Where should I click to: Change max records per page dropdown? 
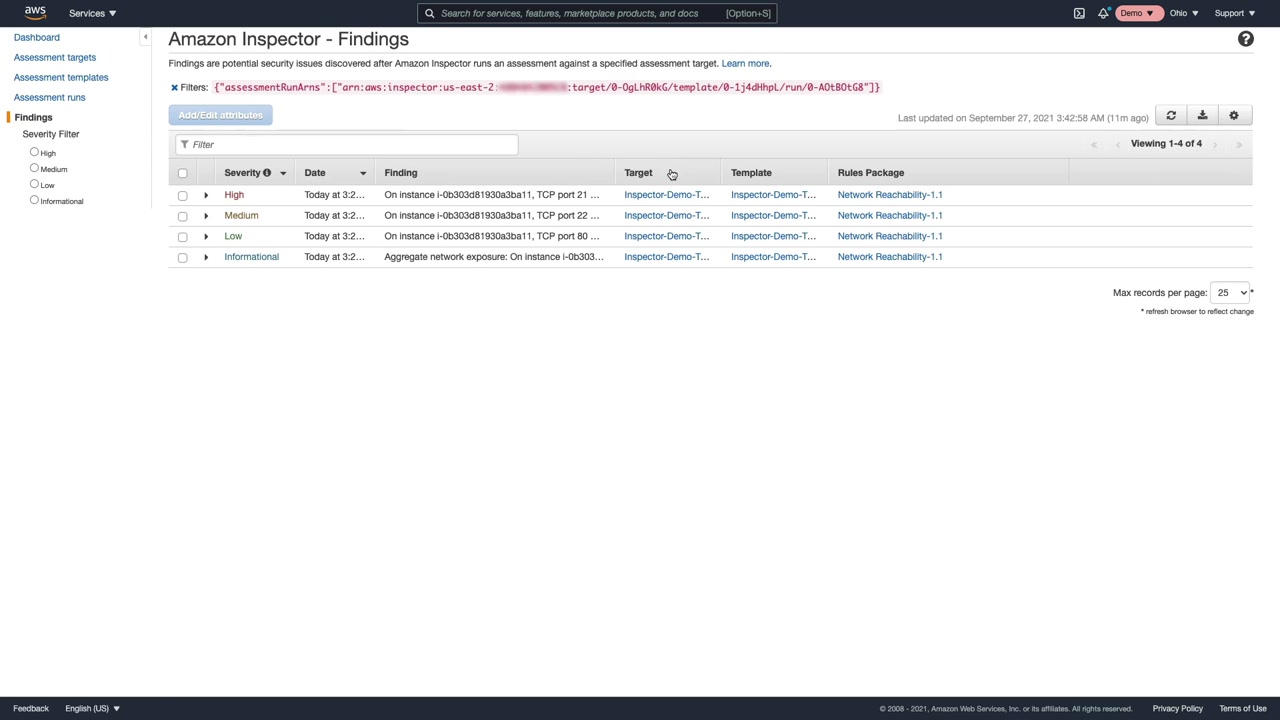click(x=1229, y=293)
